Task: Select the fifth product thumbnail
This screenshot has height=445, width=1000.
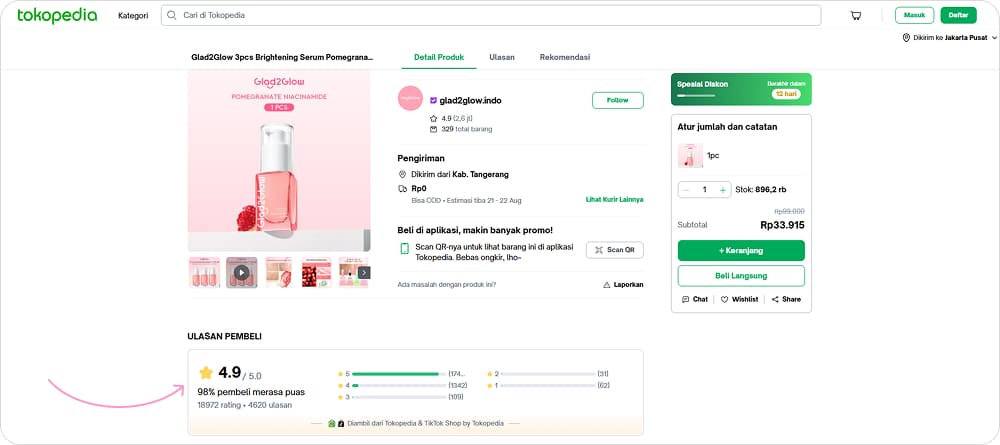Action: (x=353, y=272)
